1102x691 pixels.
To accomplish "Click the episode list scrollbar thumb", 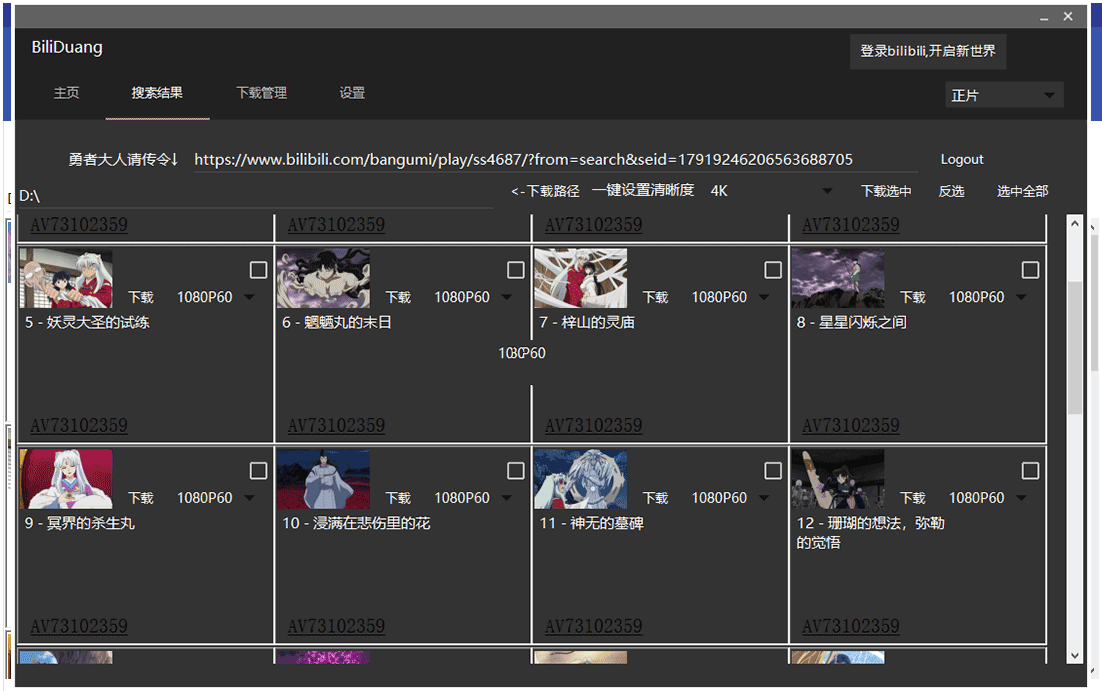I will point(1074,347).
